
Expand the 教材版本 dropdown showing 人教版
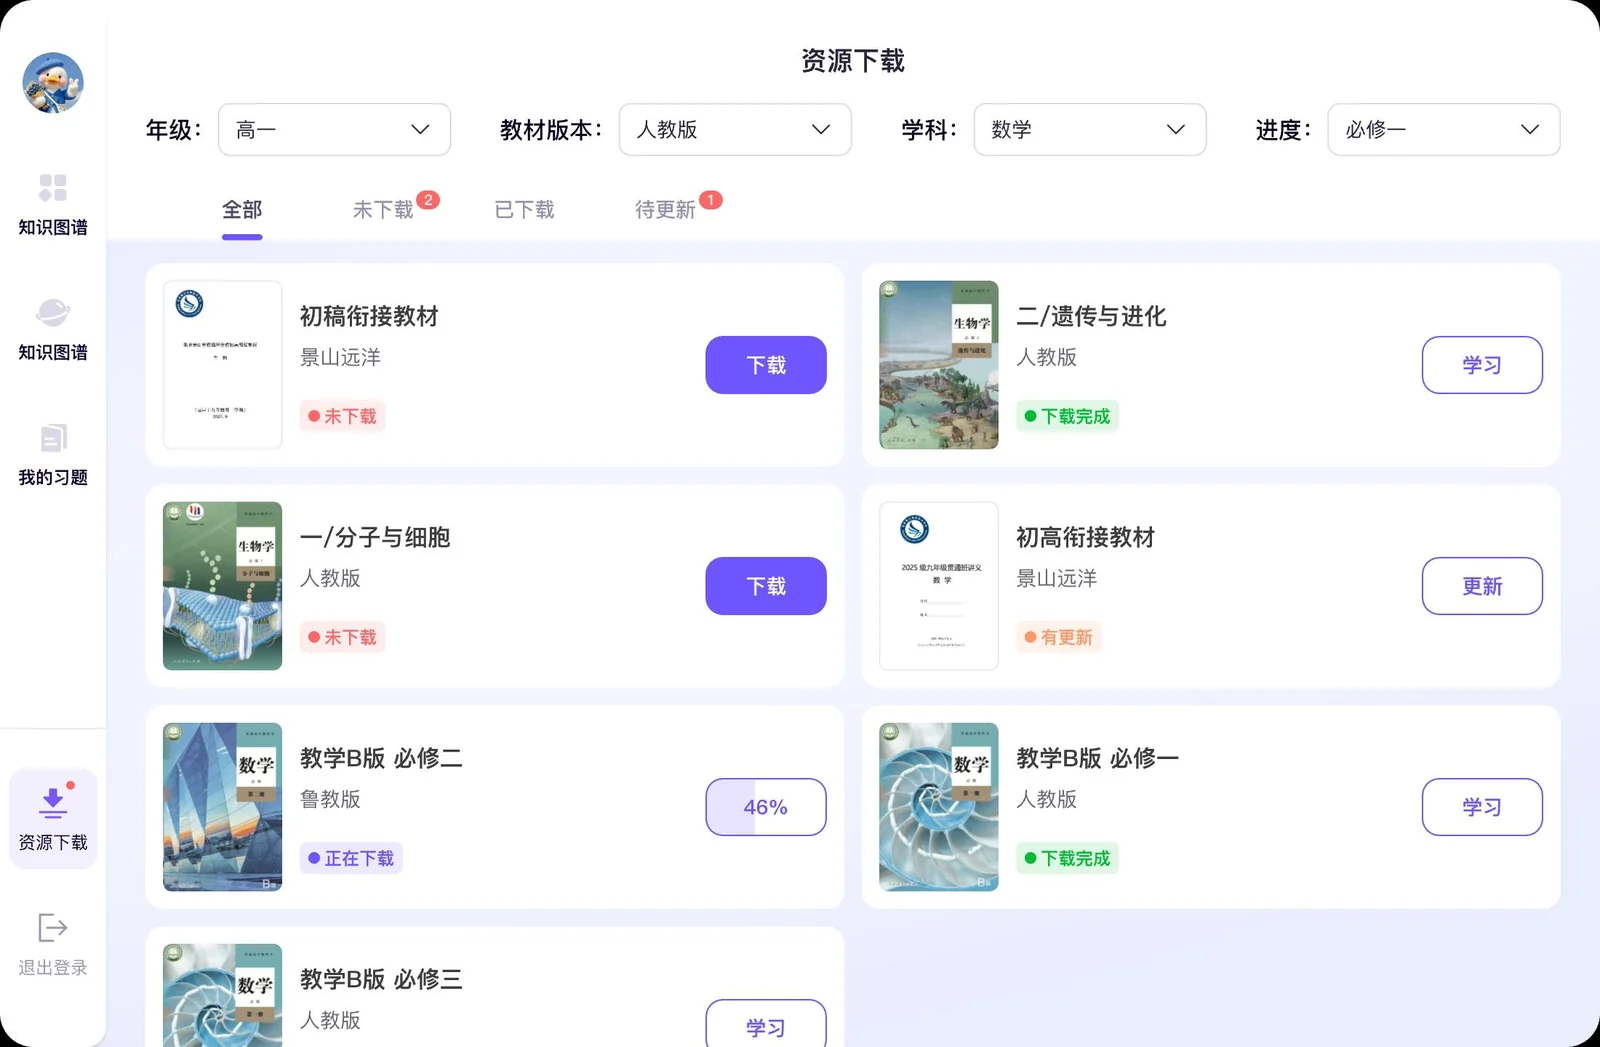[735, 130]
